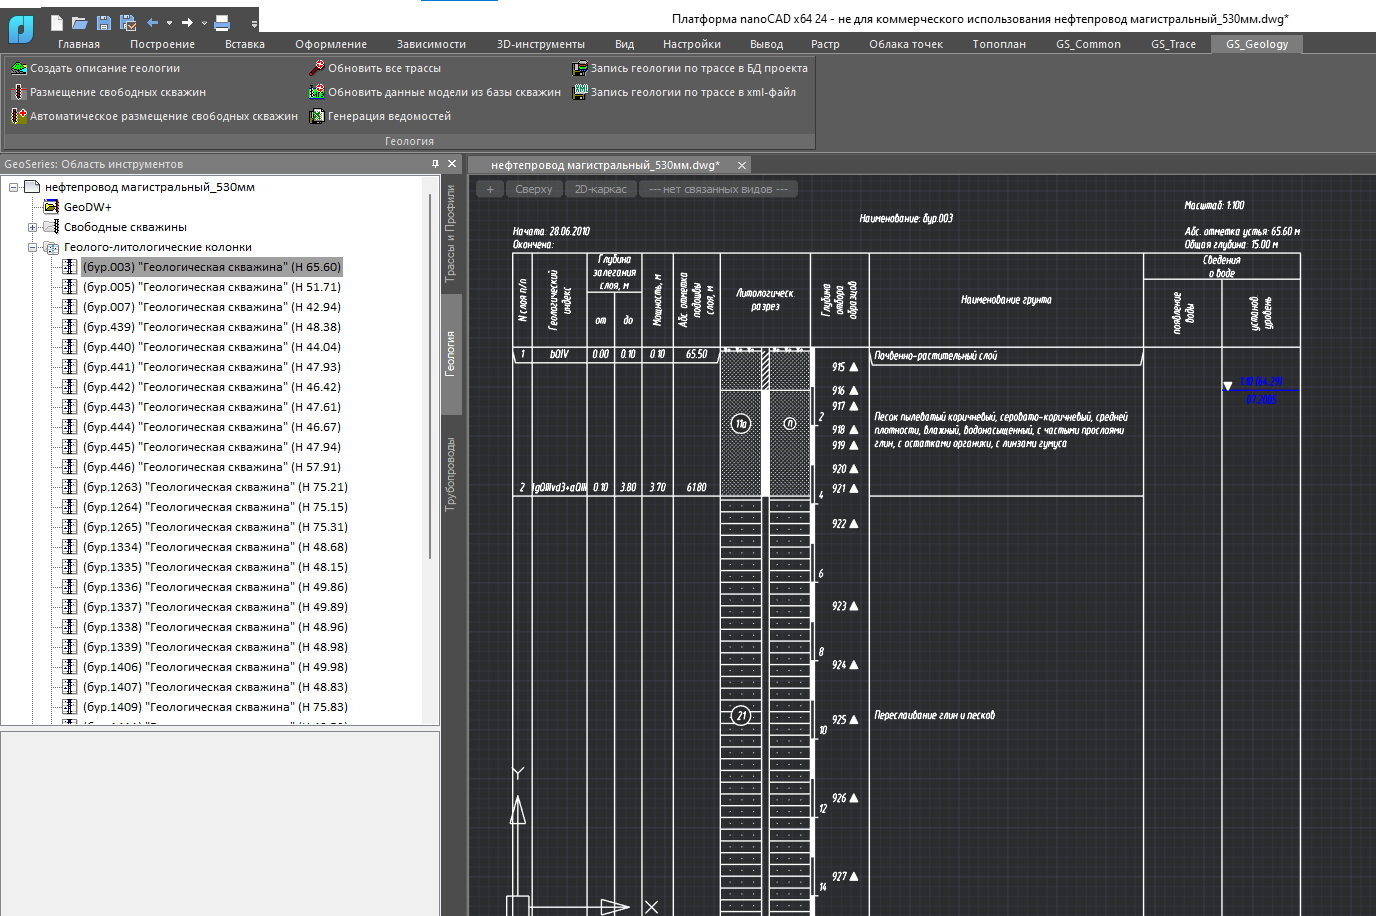Open the undo history dropdown arrow
The height and width of the screenshot is (916, 1376).
click(x=169, y=23)
